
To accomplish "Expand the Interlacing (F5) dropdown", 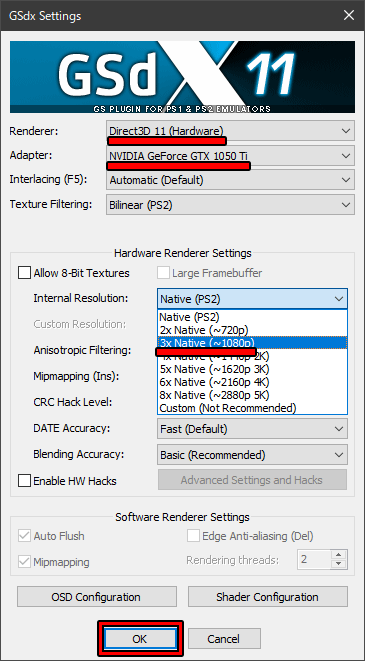I will tap(230, 180).
